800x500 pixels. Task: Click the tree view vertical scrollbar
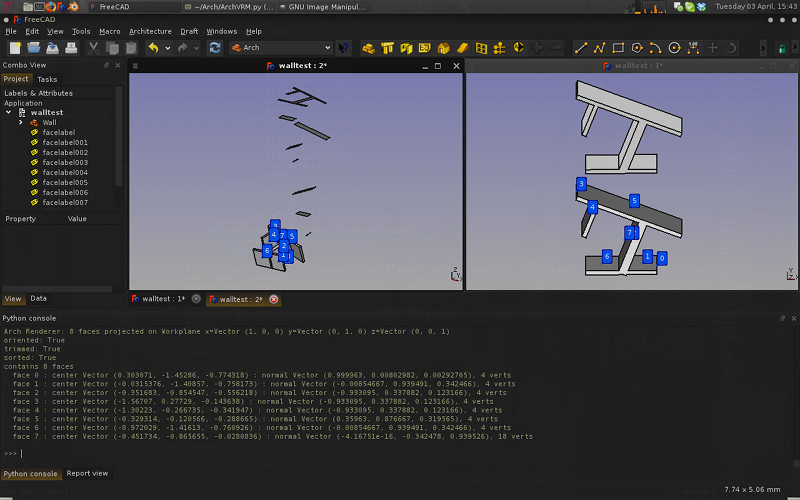coord(119,137)
